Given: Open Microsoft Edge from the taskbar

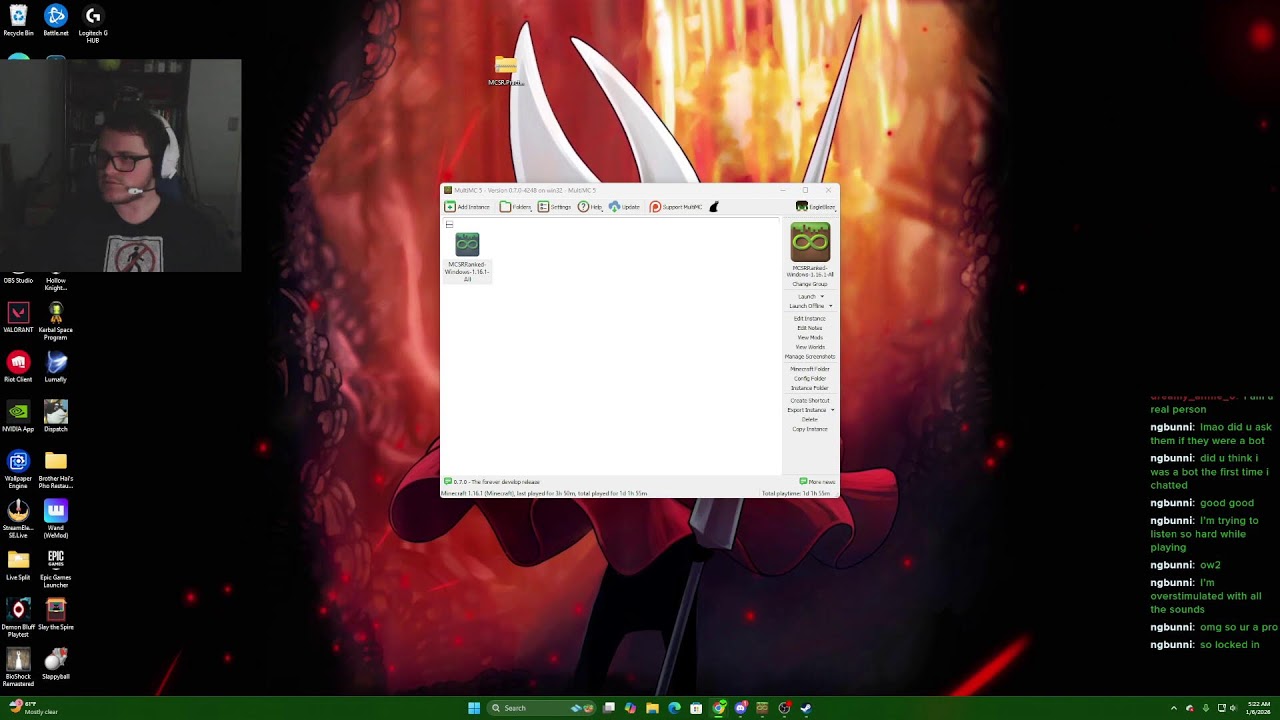Looking at the screenshot, I should [674, 708].
